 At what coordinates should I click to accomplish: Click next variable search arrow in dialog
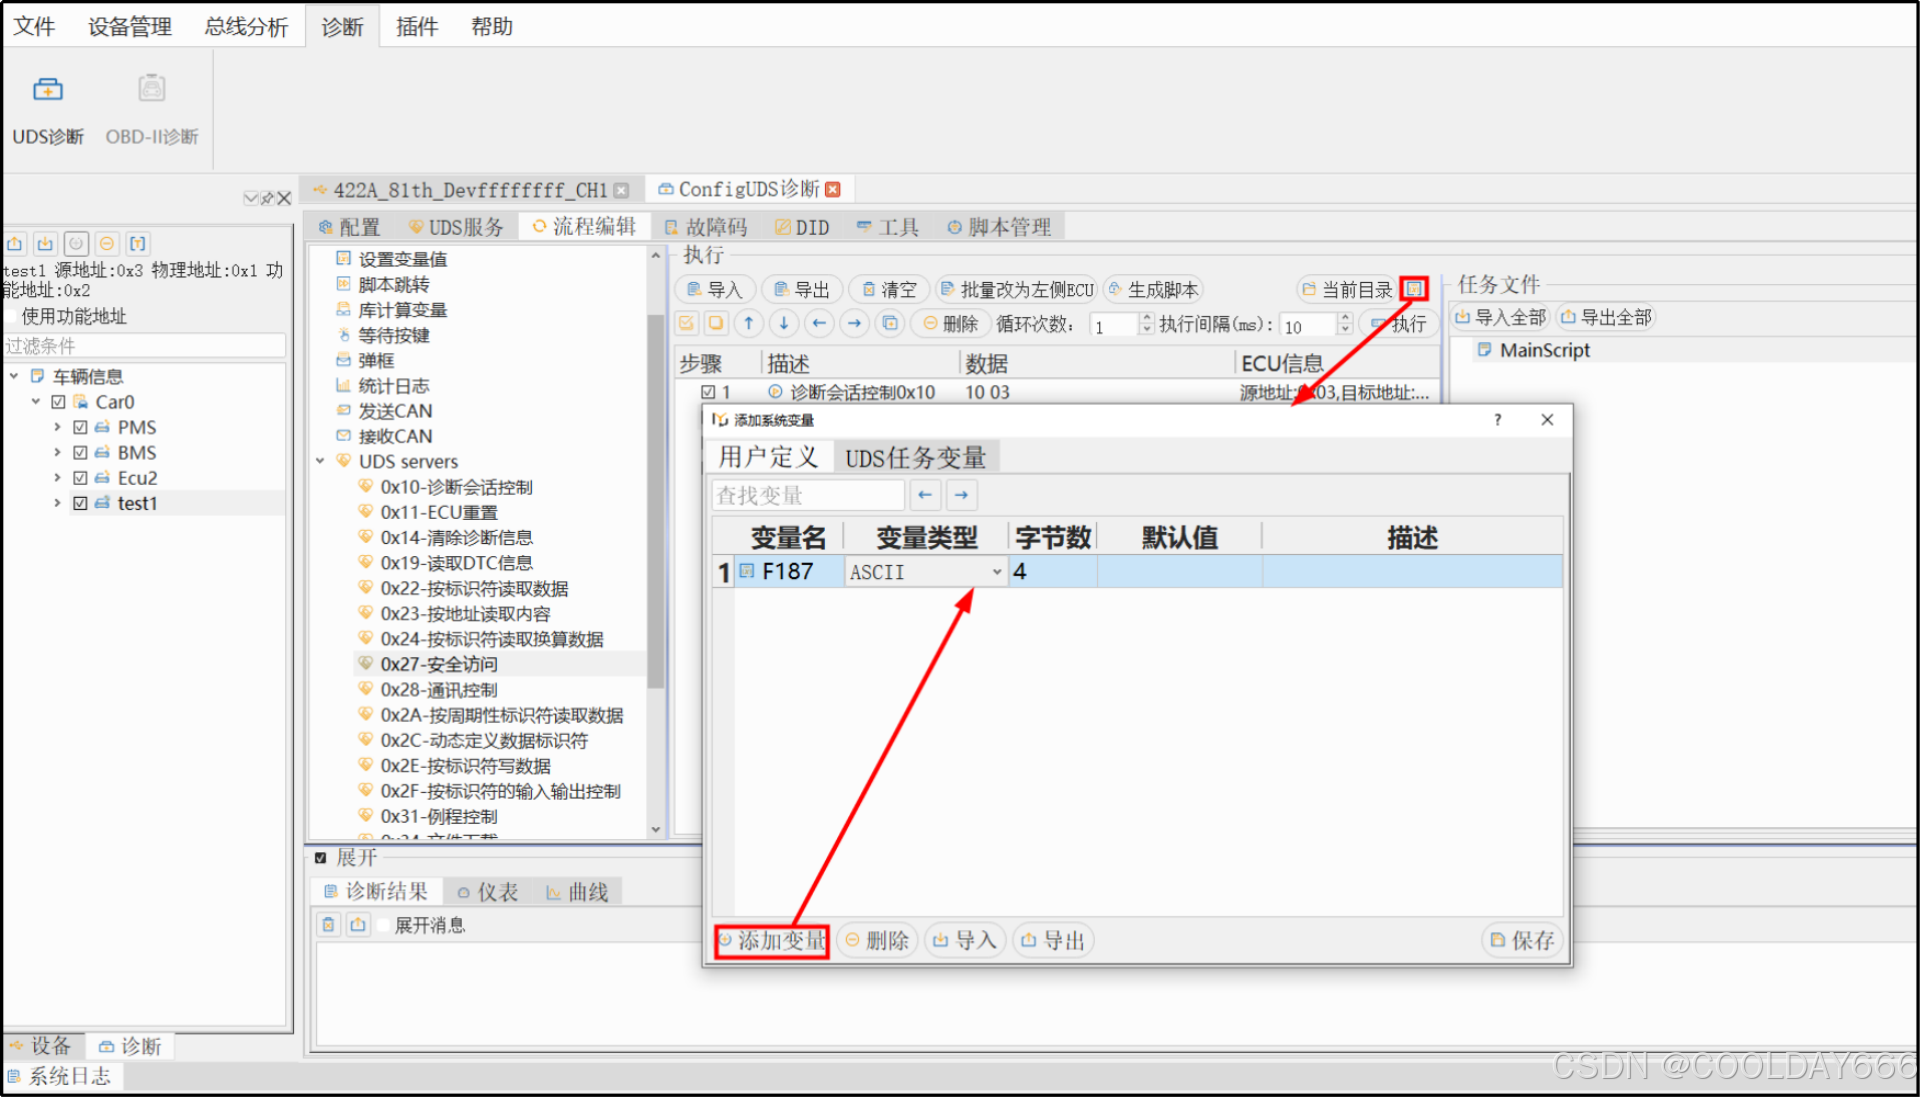click(x=961, y=495)
